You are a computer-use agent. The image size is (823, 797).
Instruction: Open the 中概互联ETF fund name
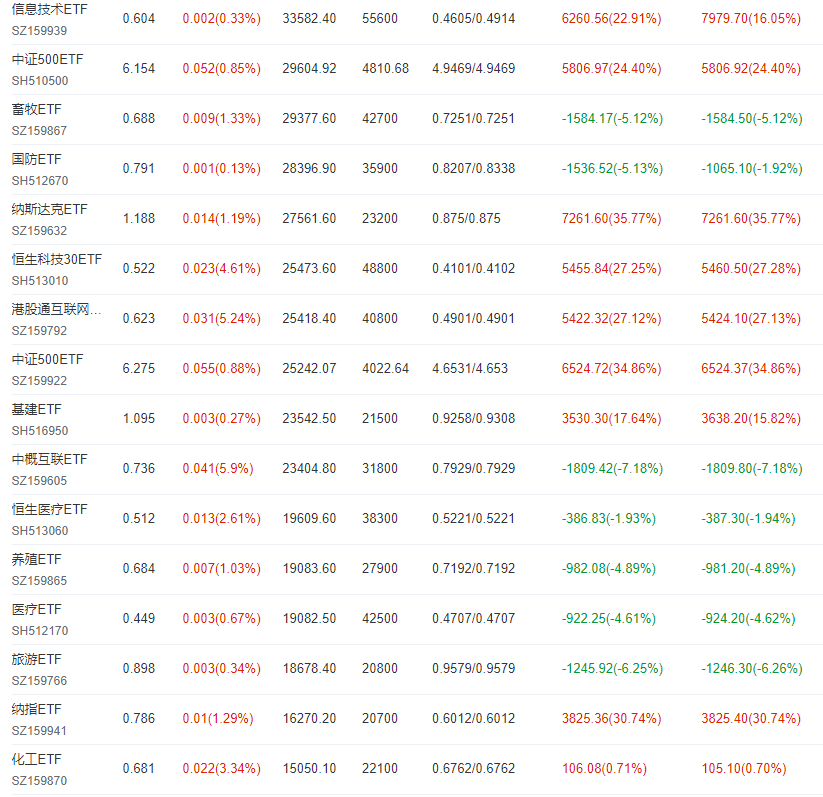49,459
